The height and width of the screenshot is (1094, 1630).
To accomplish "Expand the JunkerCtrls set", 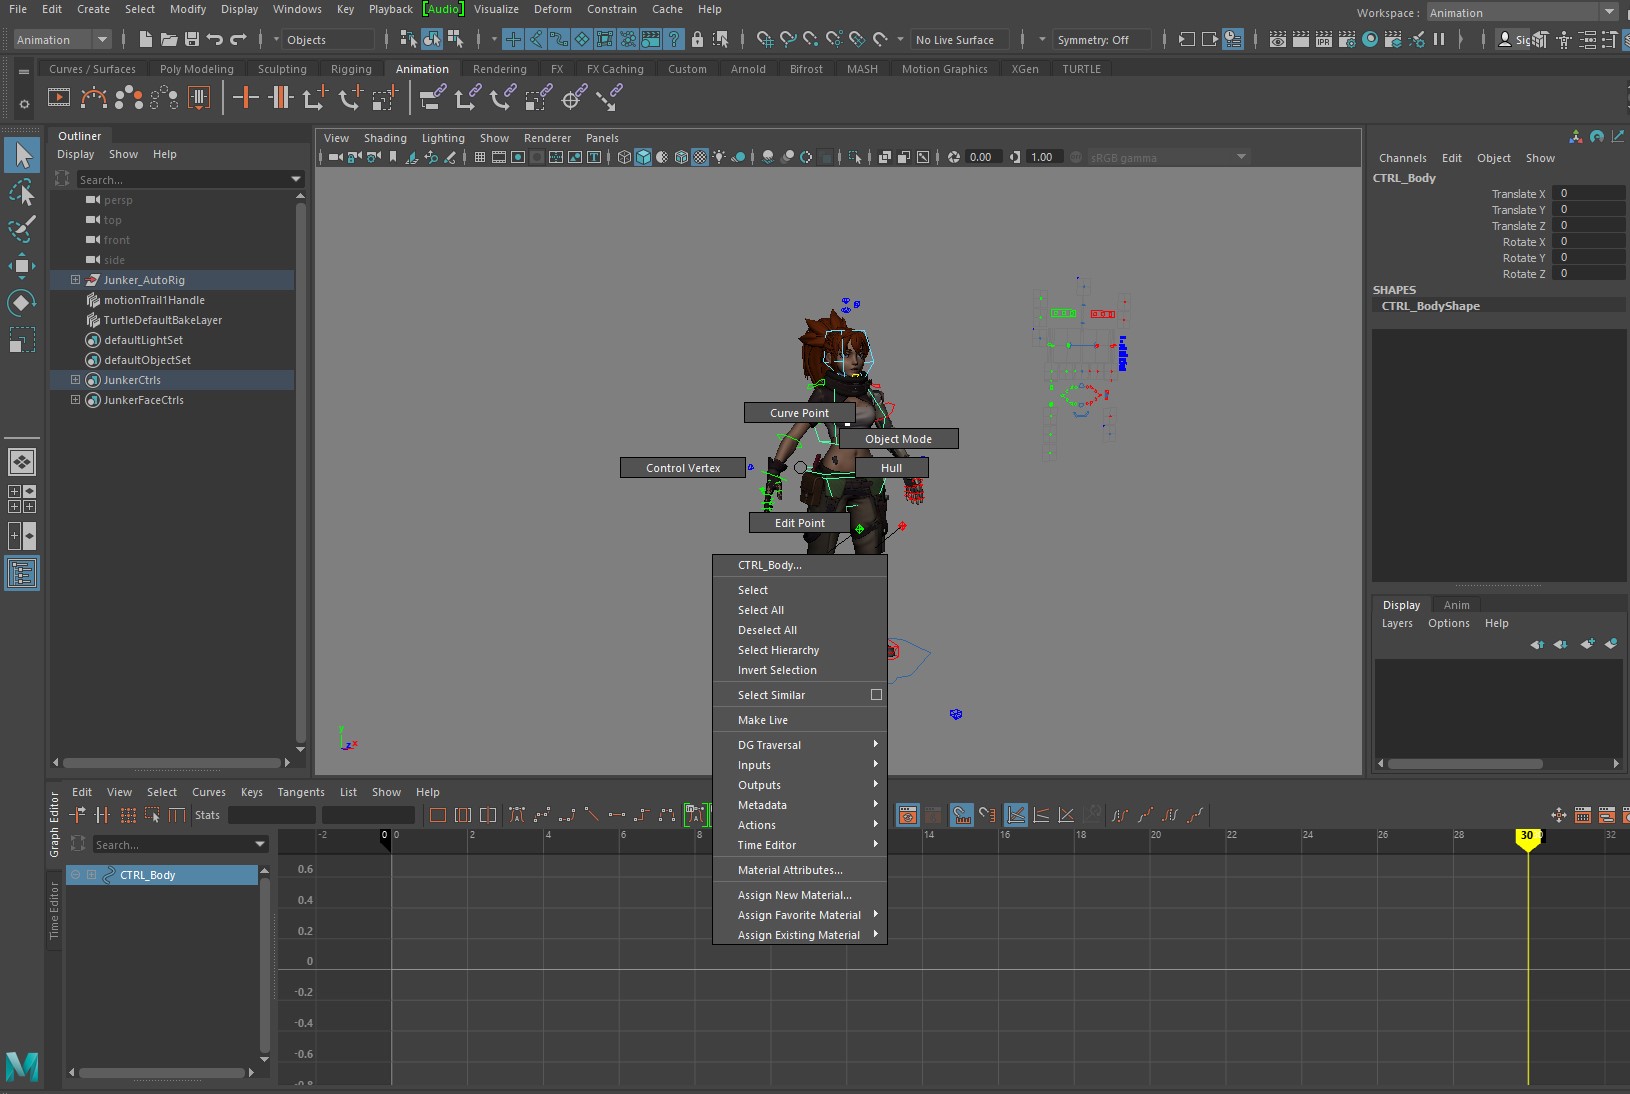I will point(75,380).
